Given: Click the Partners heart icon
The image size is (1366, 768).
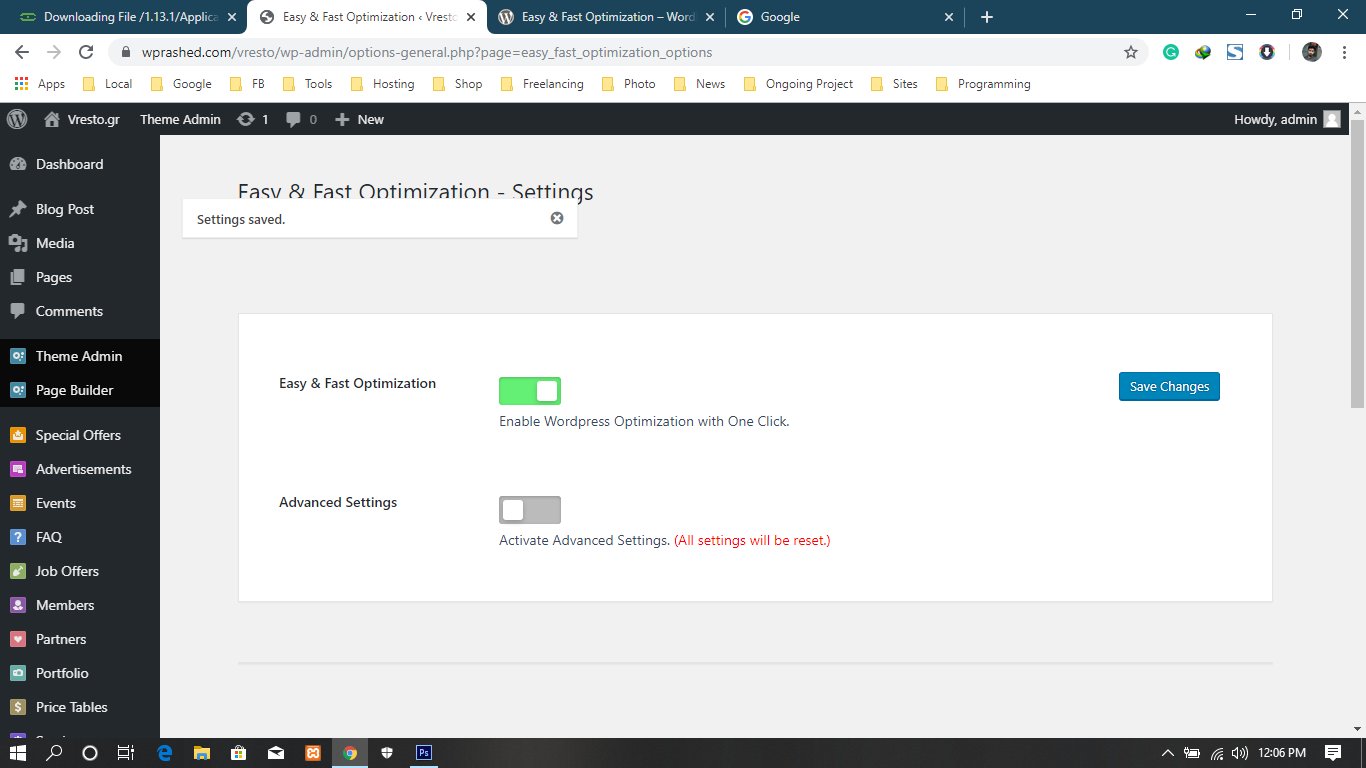Looking at the screenshot, I should pos(18,639).
